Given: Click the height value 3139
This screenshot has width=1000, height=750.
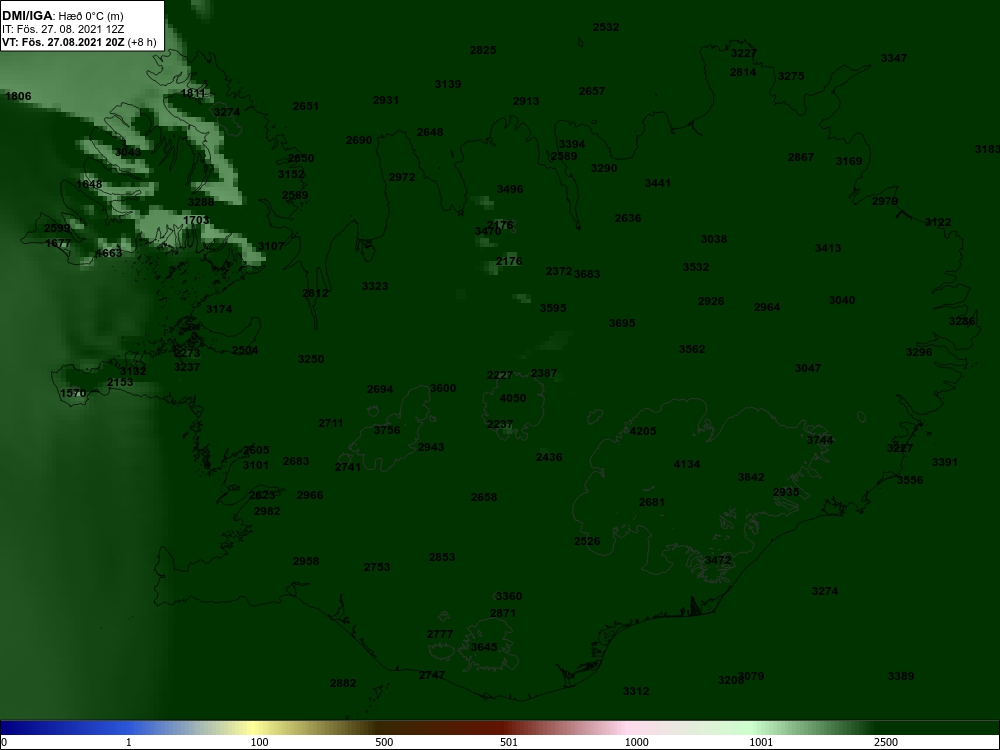Looking at the screenshot, I should [x=448, y=84].
